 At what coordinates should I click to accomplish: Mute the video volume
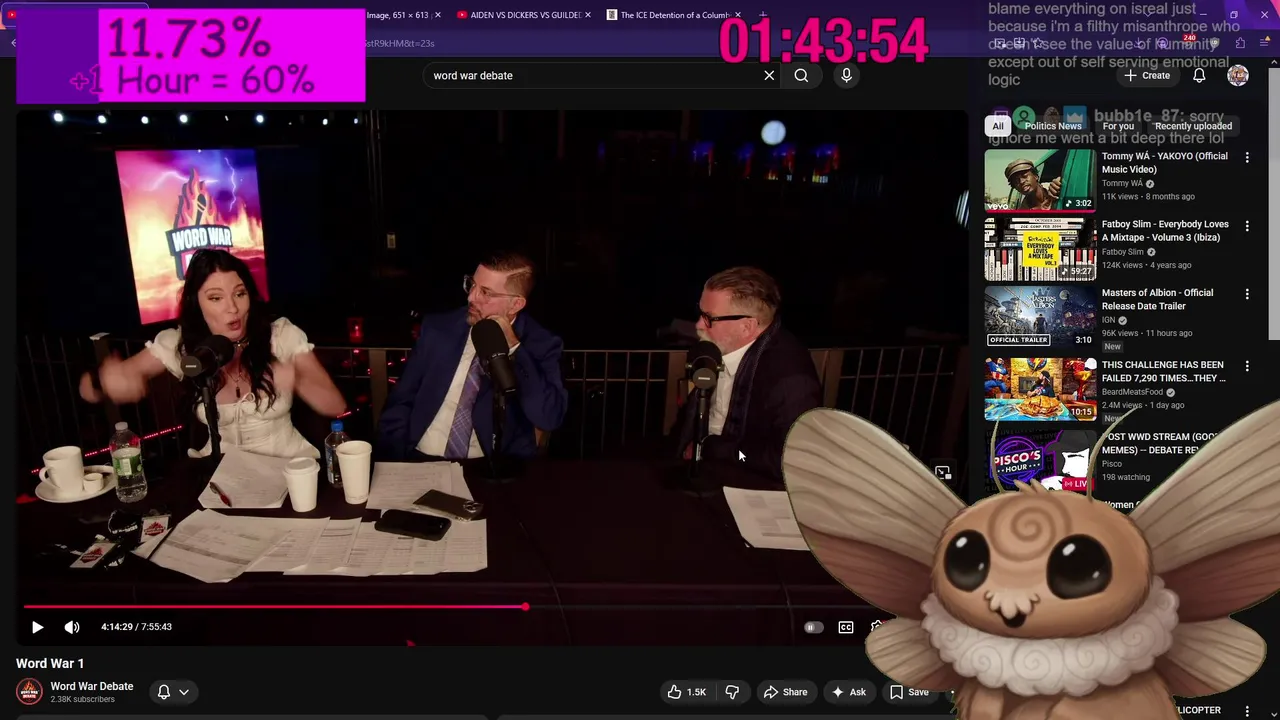72,627
